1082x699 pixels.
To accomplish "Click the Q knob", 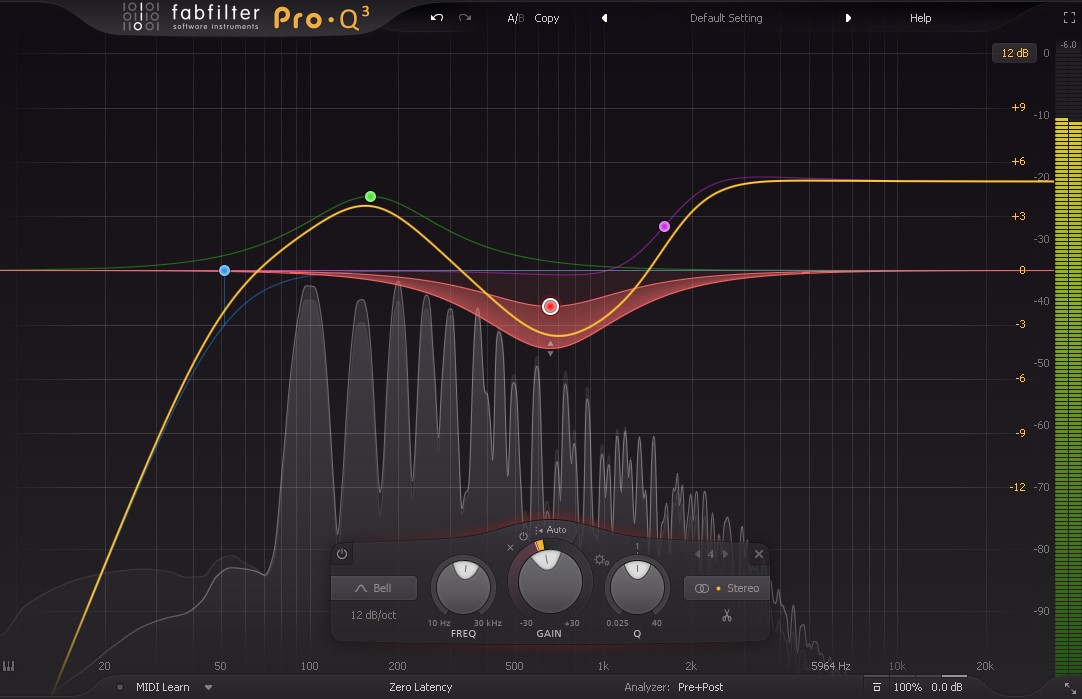I will (x=637, y=587).
